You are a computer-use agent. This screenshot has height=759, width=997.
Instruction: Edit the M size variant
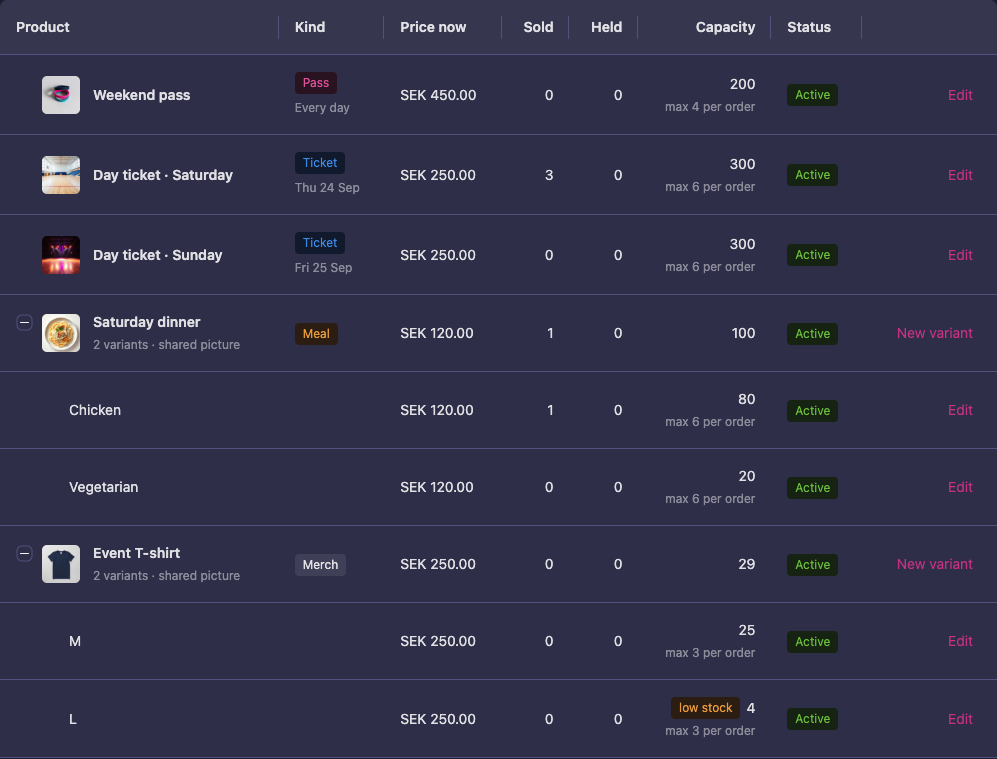click(960, 641)
